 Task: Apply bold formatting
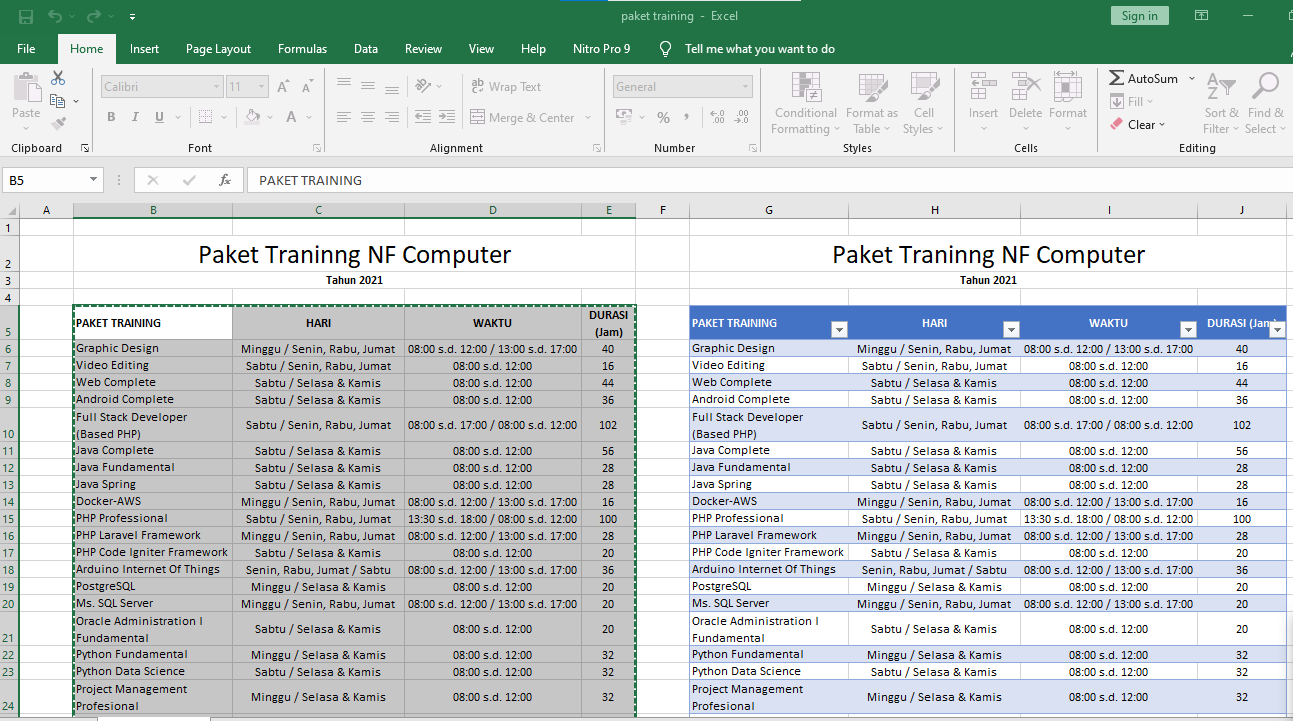[110, 117]
